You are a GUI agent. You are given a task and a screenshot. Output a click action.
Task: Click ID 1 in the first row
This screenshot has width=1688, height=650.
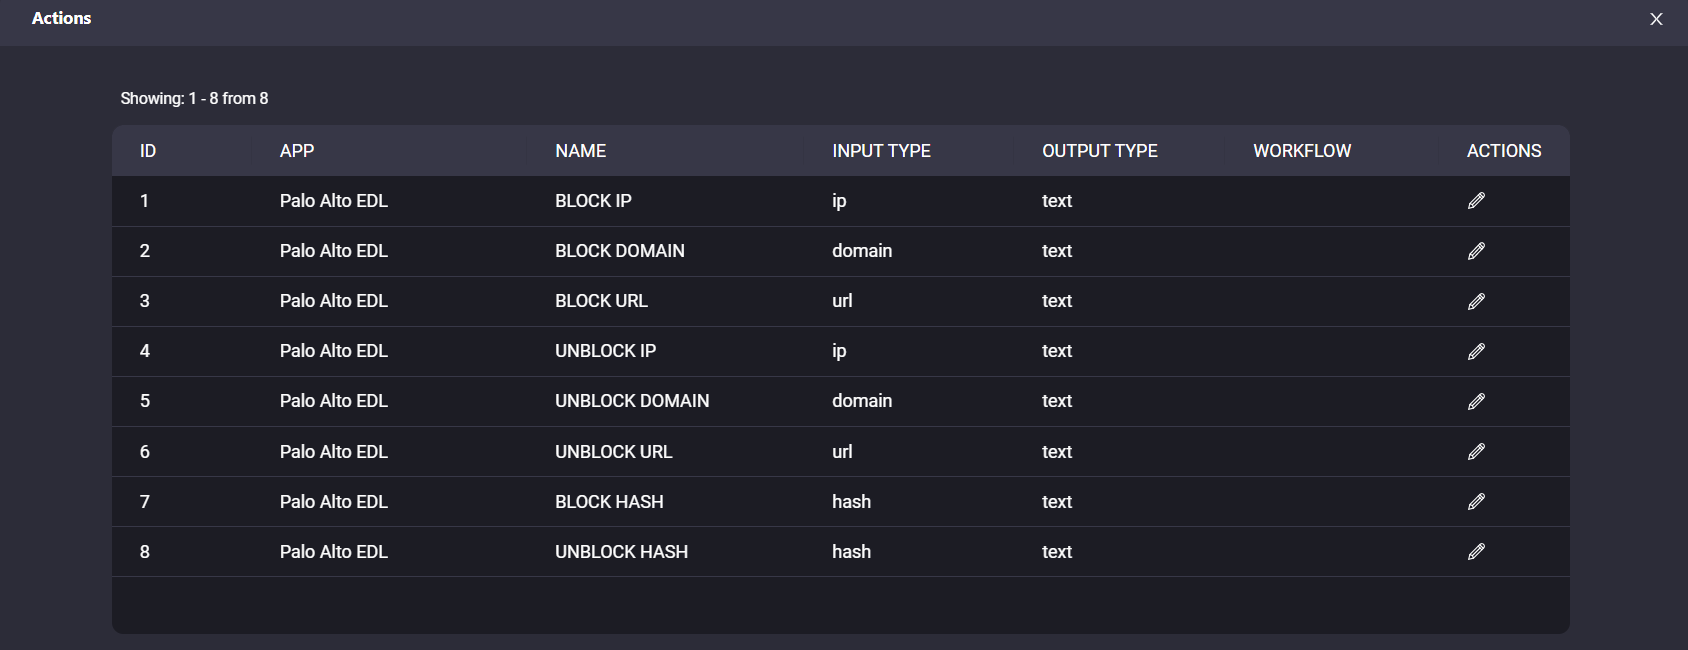point(144,201)
